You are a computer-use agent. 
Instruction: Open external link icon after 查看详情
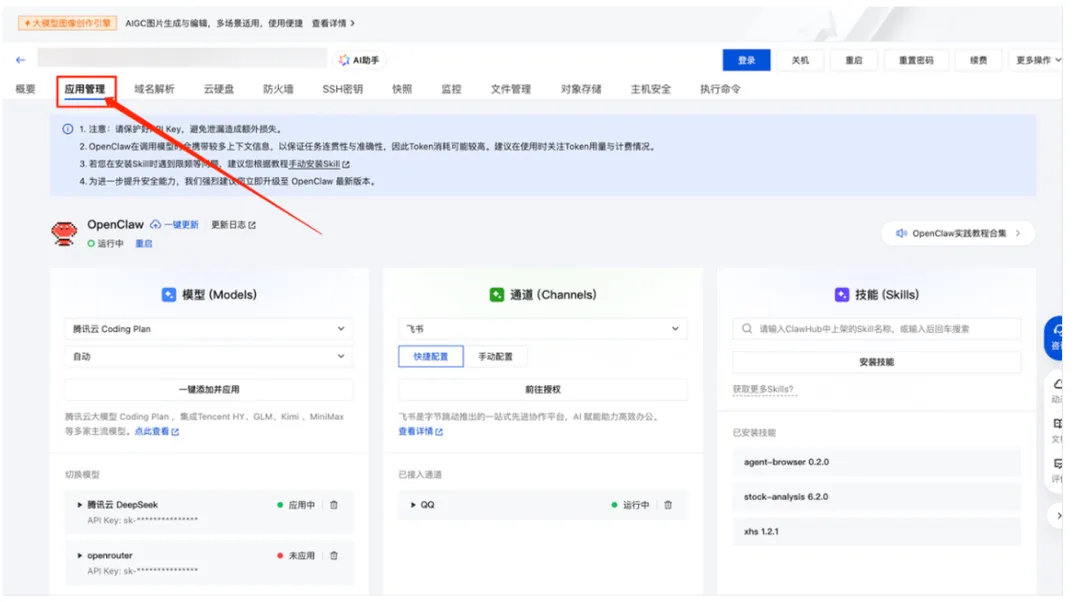click(x=439, y=432)
